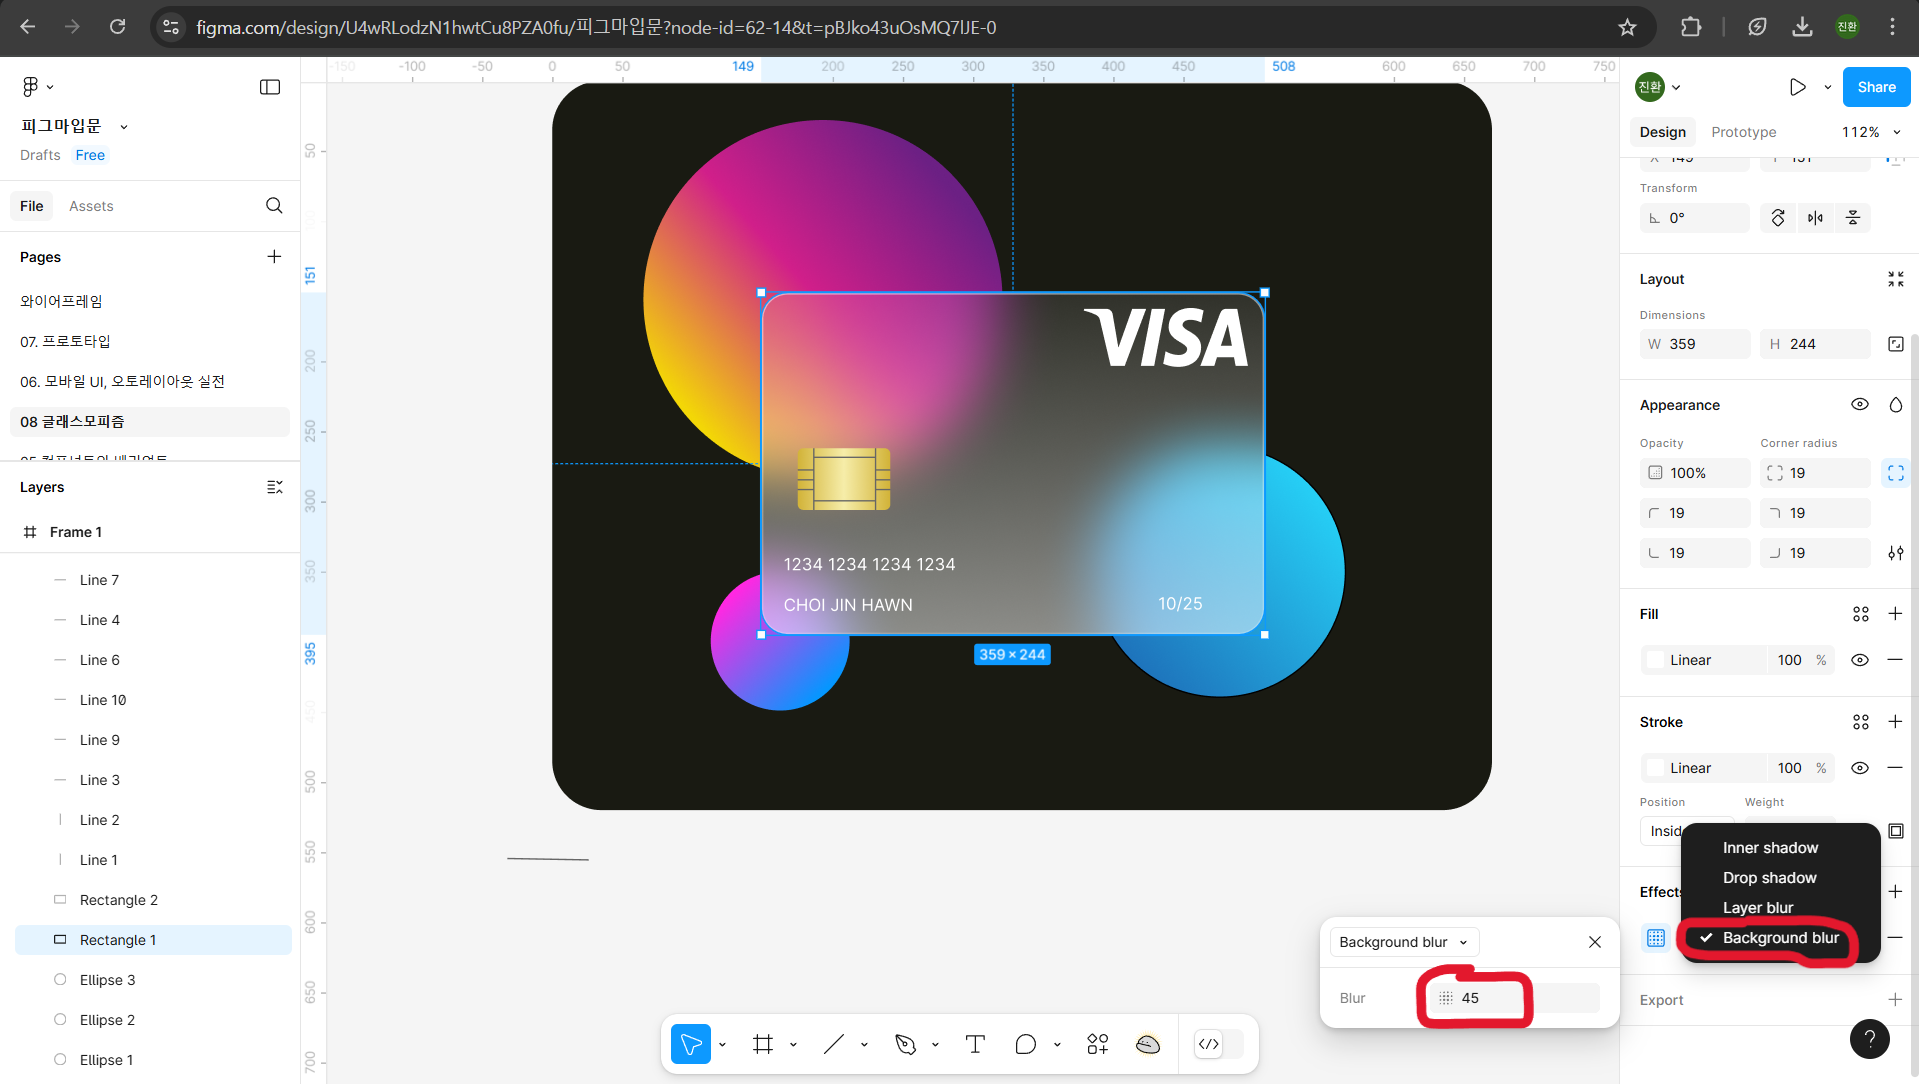The image size is (1919, 1084).
Task: Select the Comment tool
Action: tap(1026, 1044)
